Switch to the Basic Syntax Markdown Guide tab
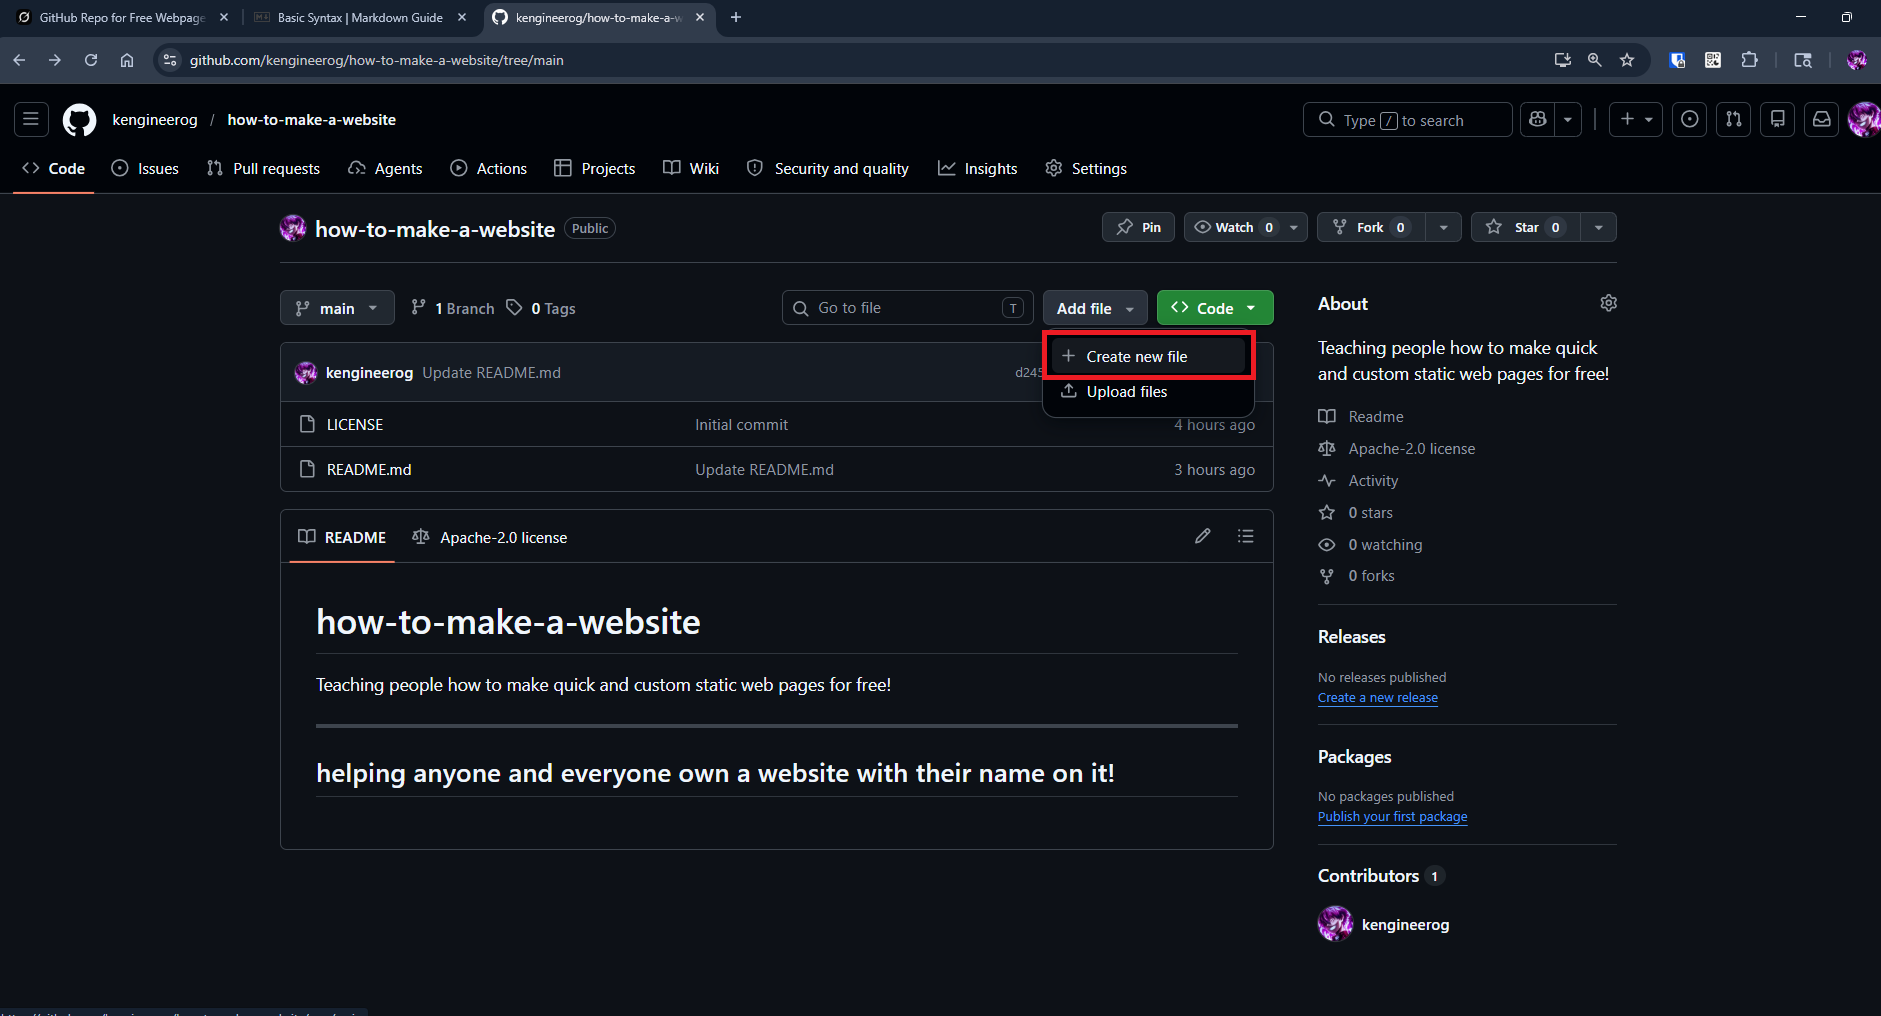Image resolution: width=1881 pixels, height=1016 pixels. (360, 17)
